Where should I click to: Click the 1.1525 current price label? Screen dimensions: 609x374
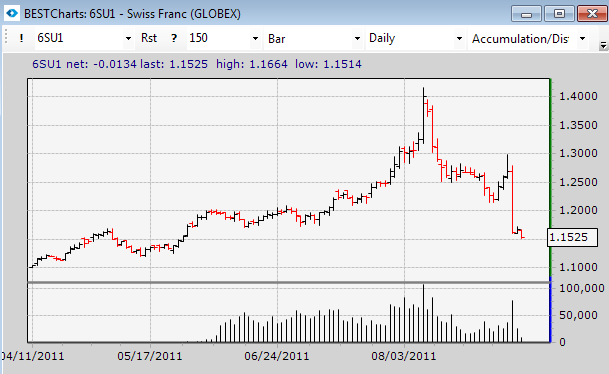572,237
